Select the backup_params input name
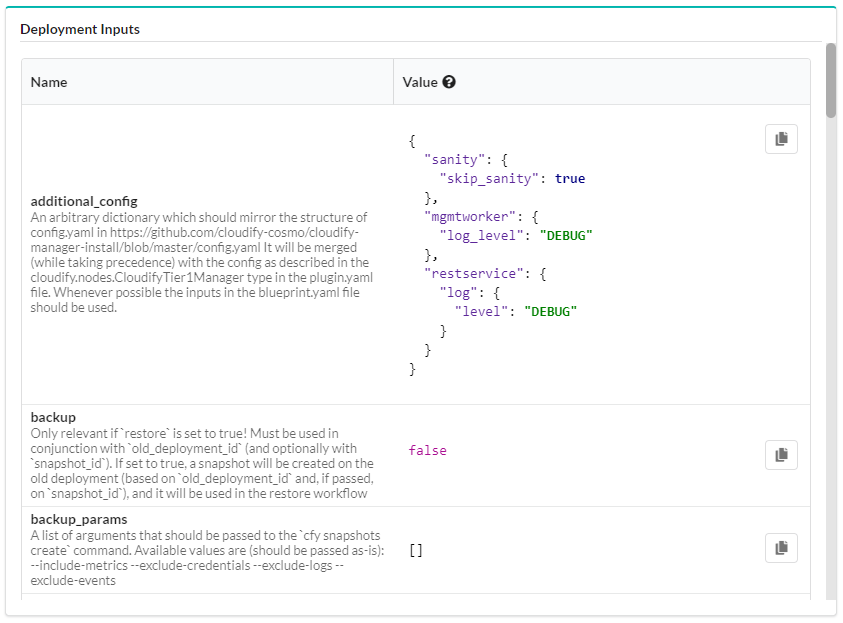The width and height of the screenshot is (843, 623). click(79, 519)
